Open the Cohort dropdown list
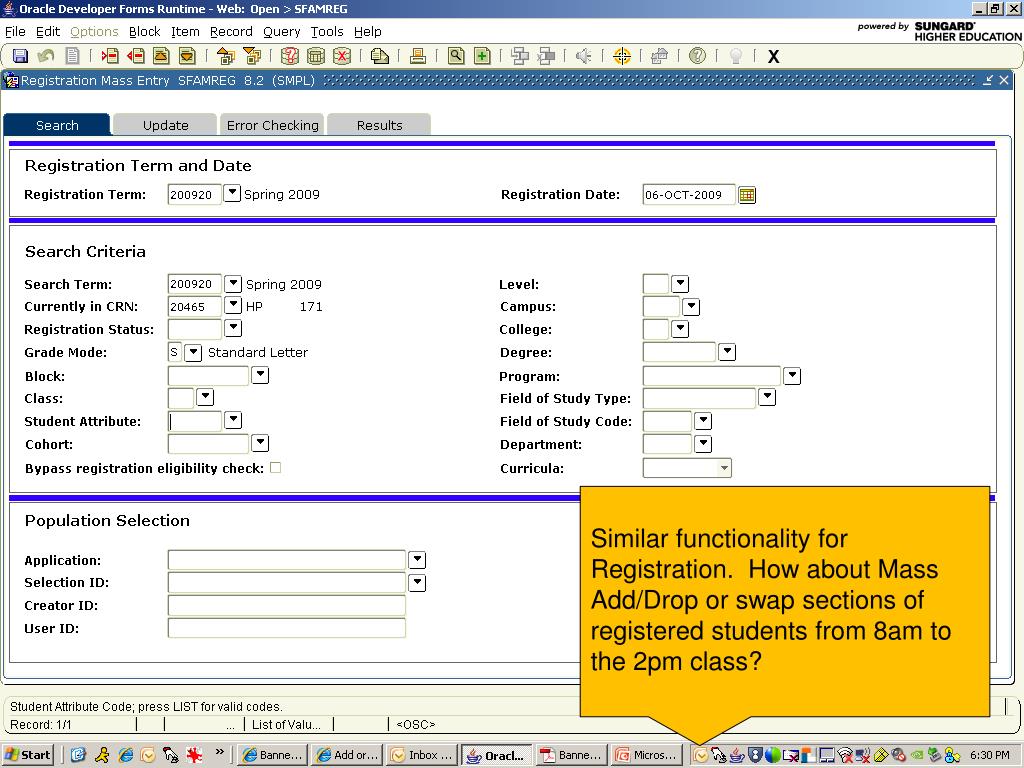This screenshot has width=1024, height=768. pyautogui.click(x=260, y=443)
